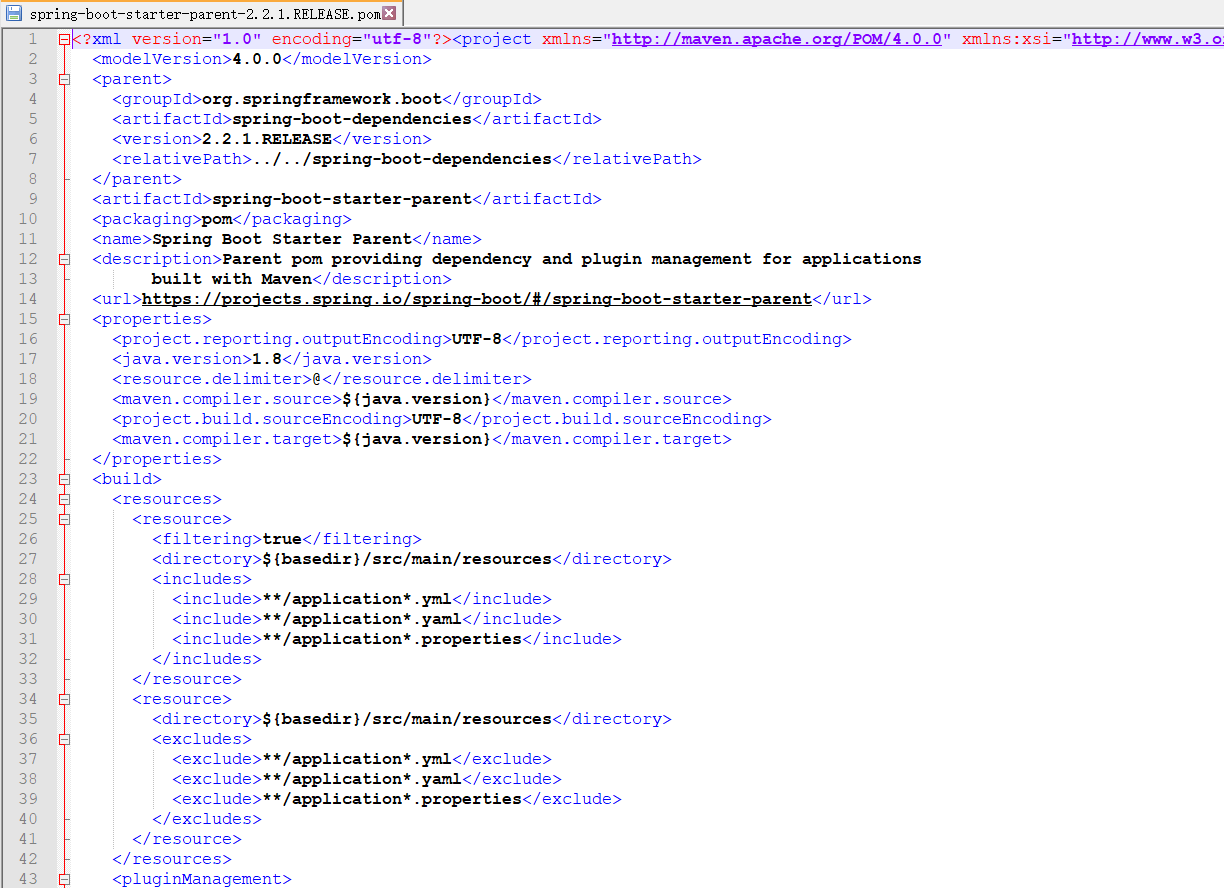Screen dimensions: 1224x888
Task: Click the description text 'Parent pom providing dependency'
Action: coord(387,259)
